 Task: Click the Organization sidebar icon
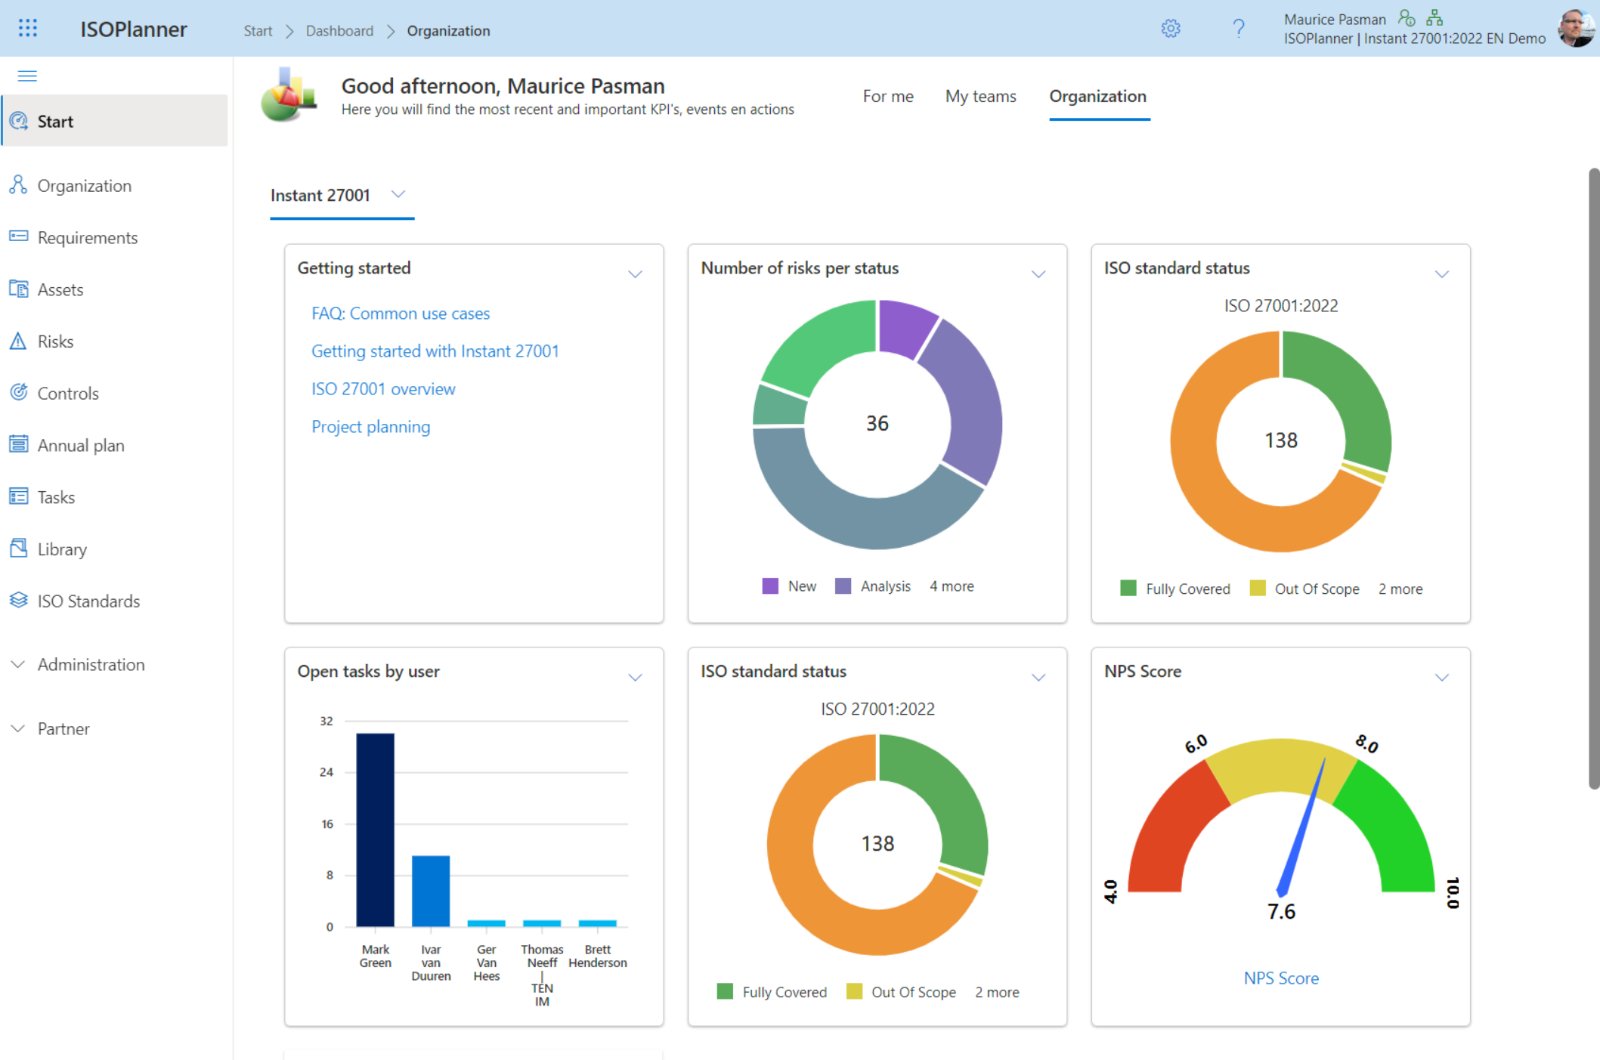pos(18,185)
